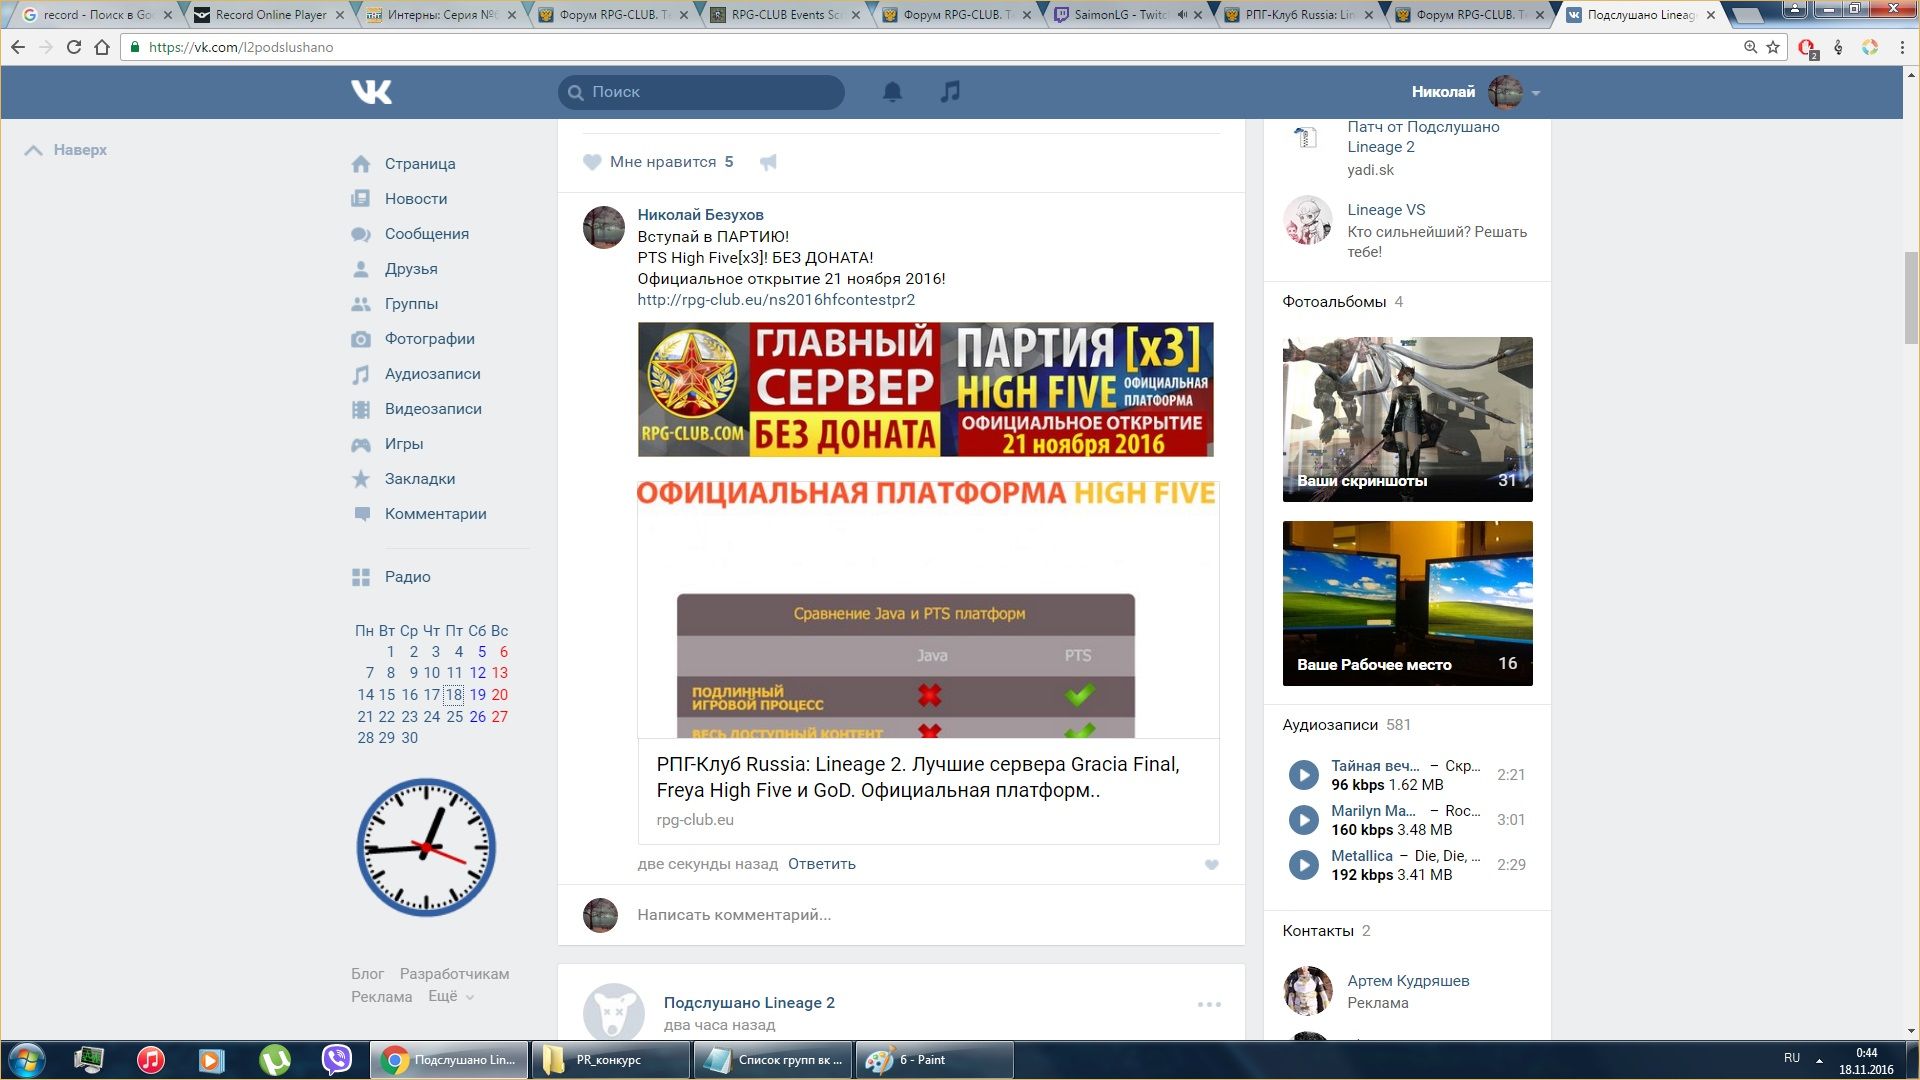The image size is (1920, 1080).
Task: Open Страница in the left menu
Action: (x=419, y=164)
